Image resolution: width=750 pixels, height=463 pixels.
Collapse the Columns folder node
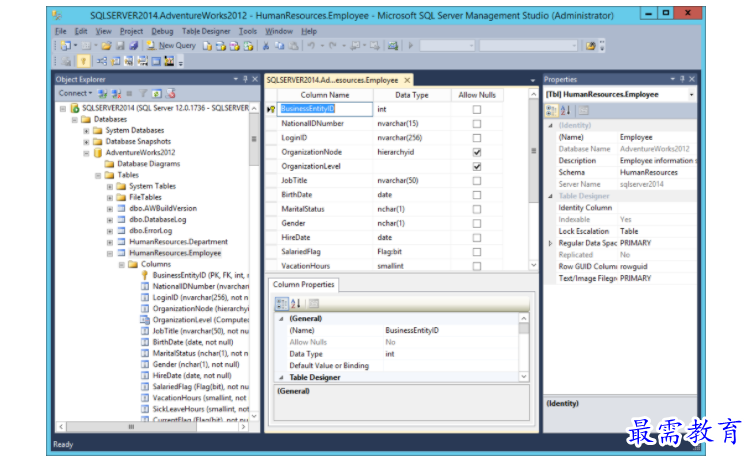pyautogui.click(x=121, y=265)
